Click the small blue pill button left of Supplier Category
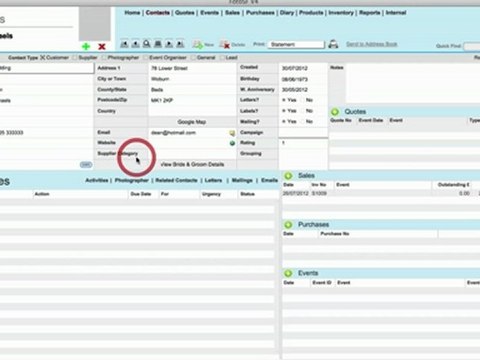Screen dimensions: 480x360 pyautogui.click(x=86, y=165)
